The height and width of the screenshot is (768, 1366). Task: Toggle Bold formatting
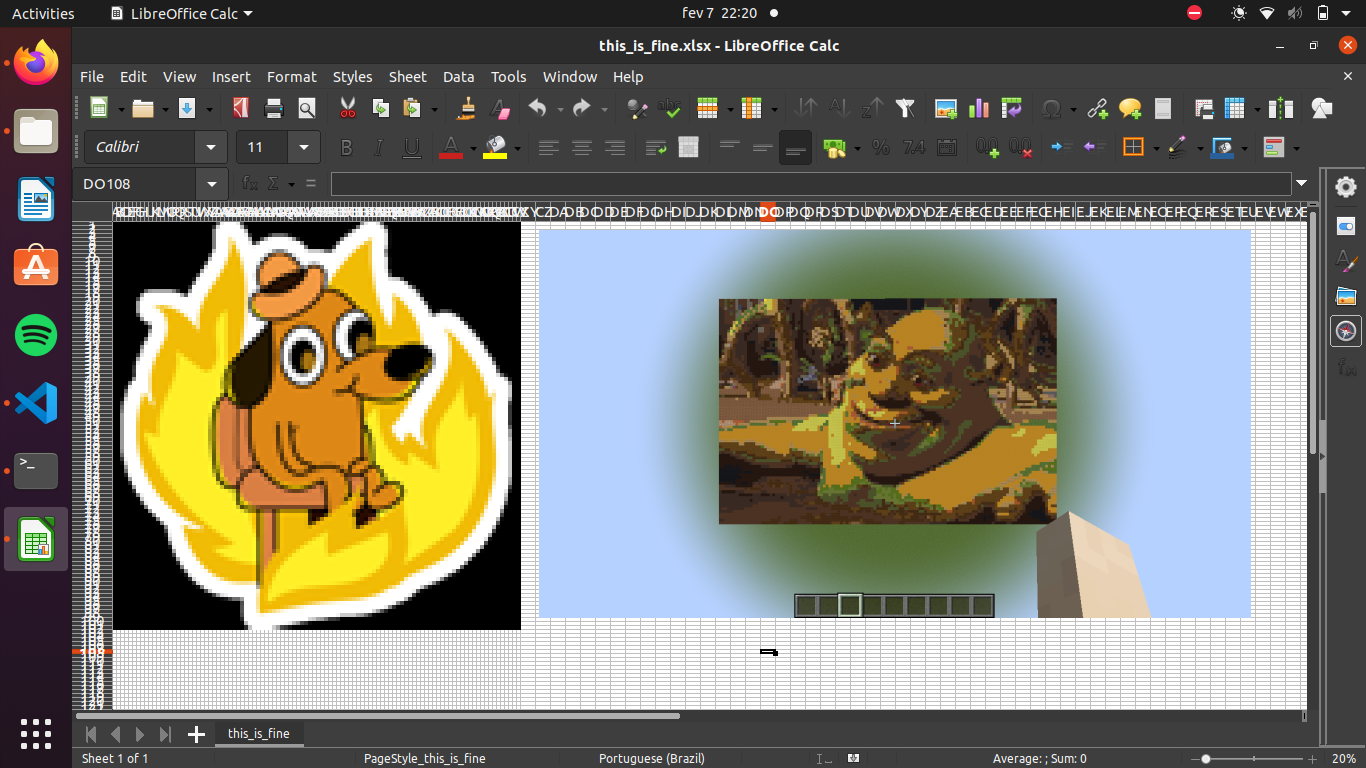346,147
